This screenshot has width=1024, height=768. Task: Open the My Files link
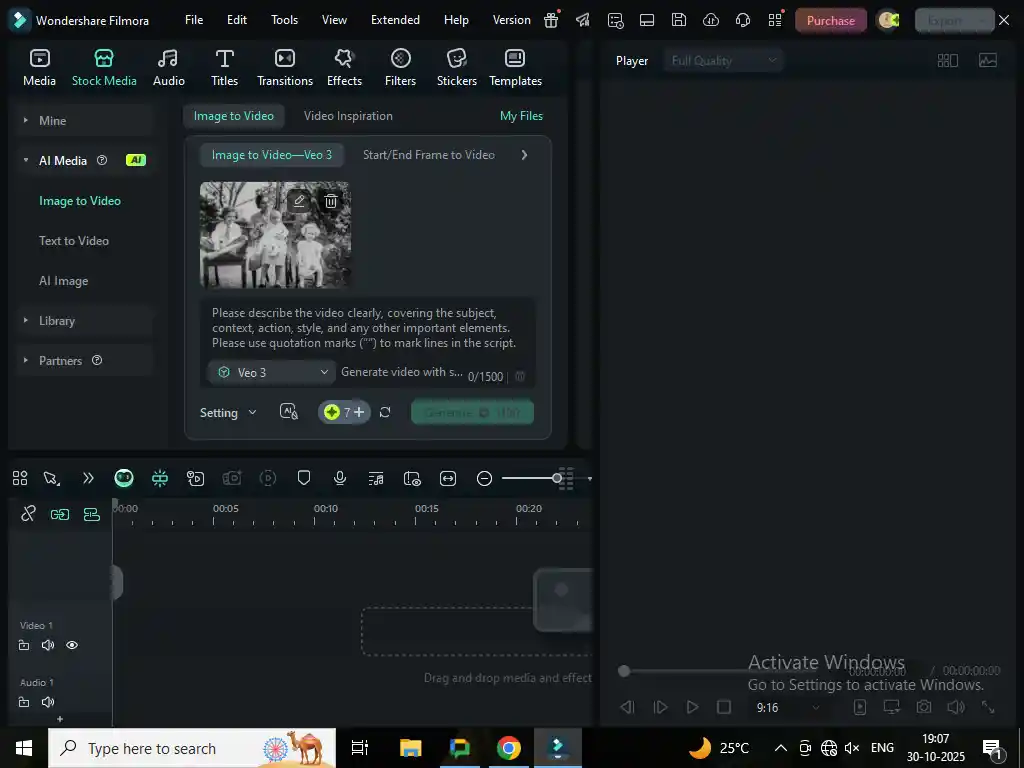pyautogui.click(x=521, y=116)
